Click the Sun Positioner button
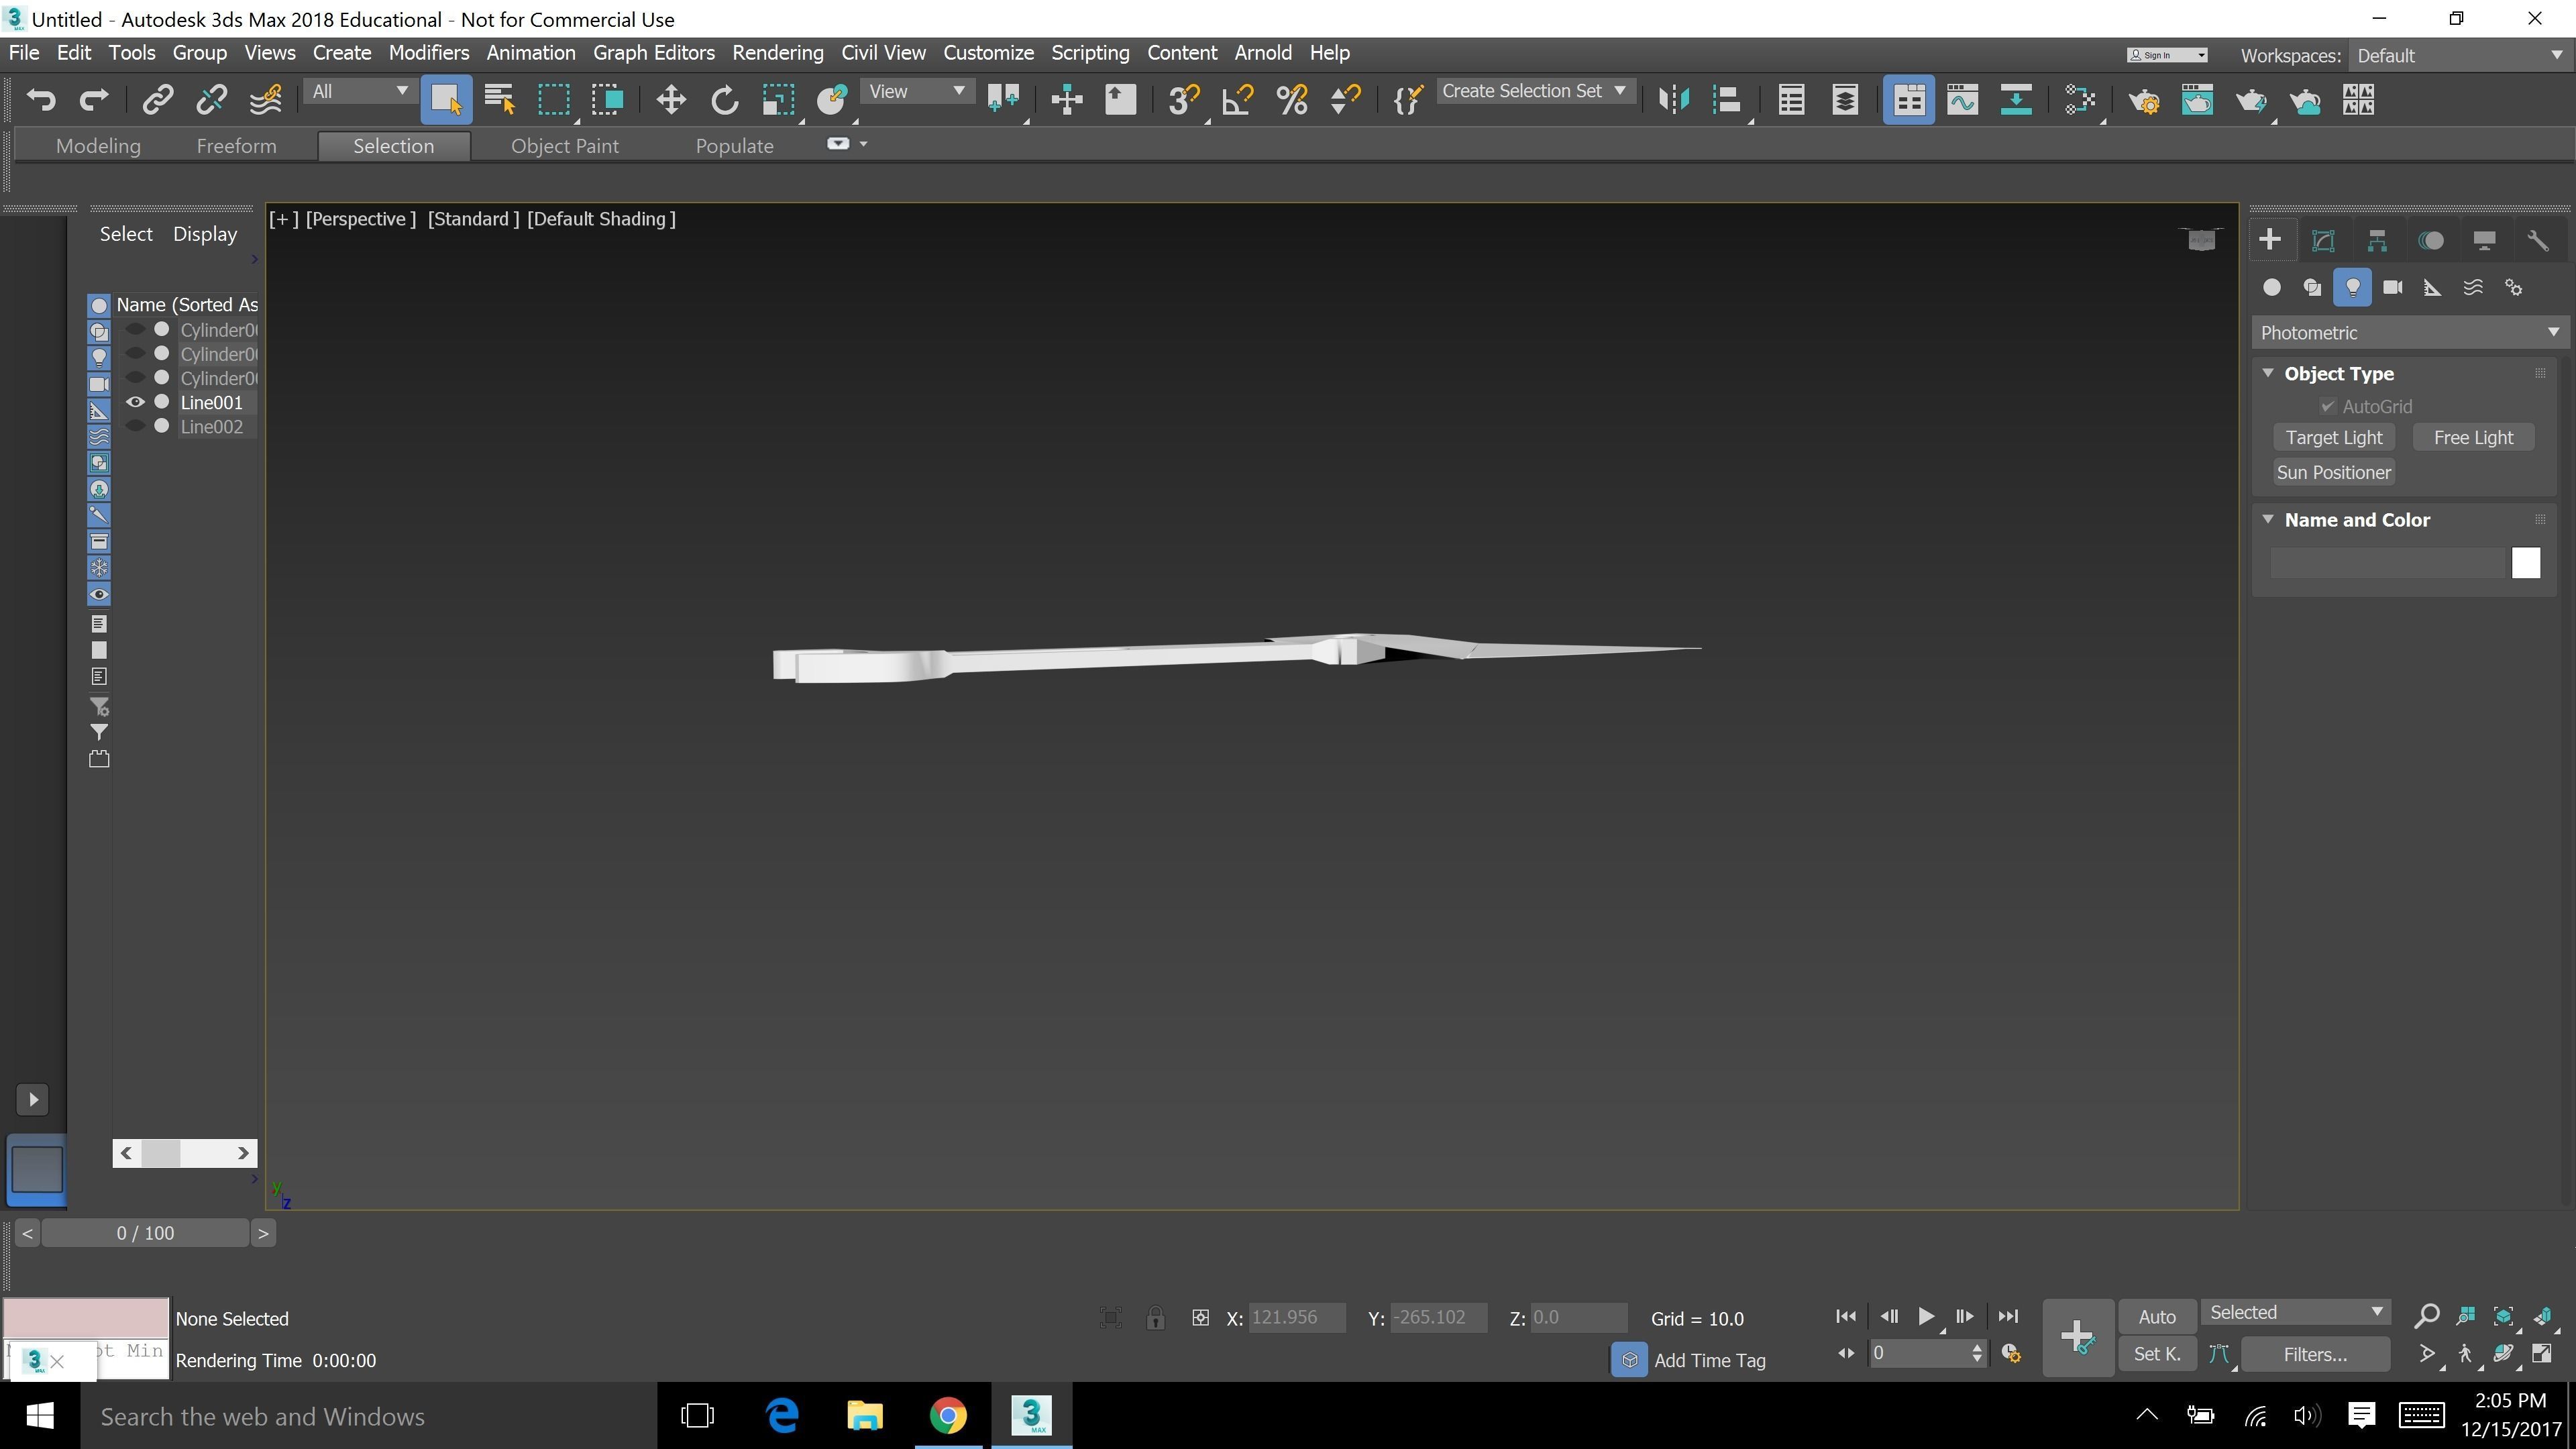Image resolution: width=2576 pixels, height=1449 pixels. [x=2333, y=472]
